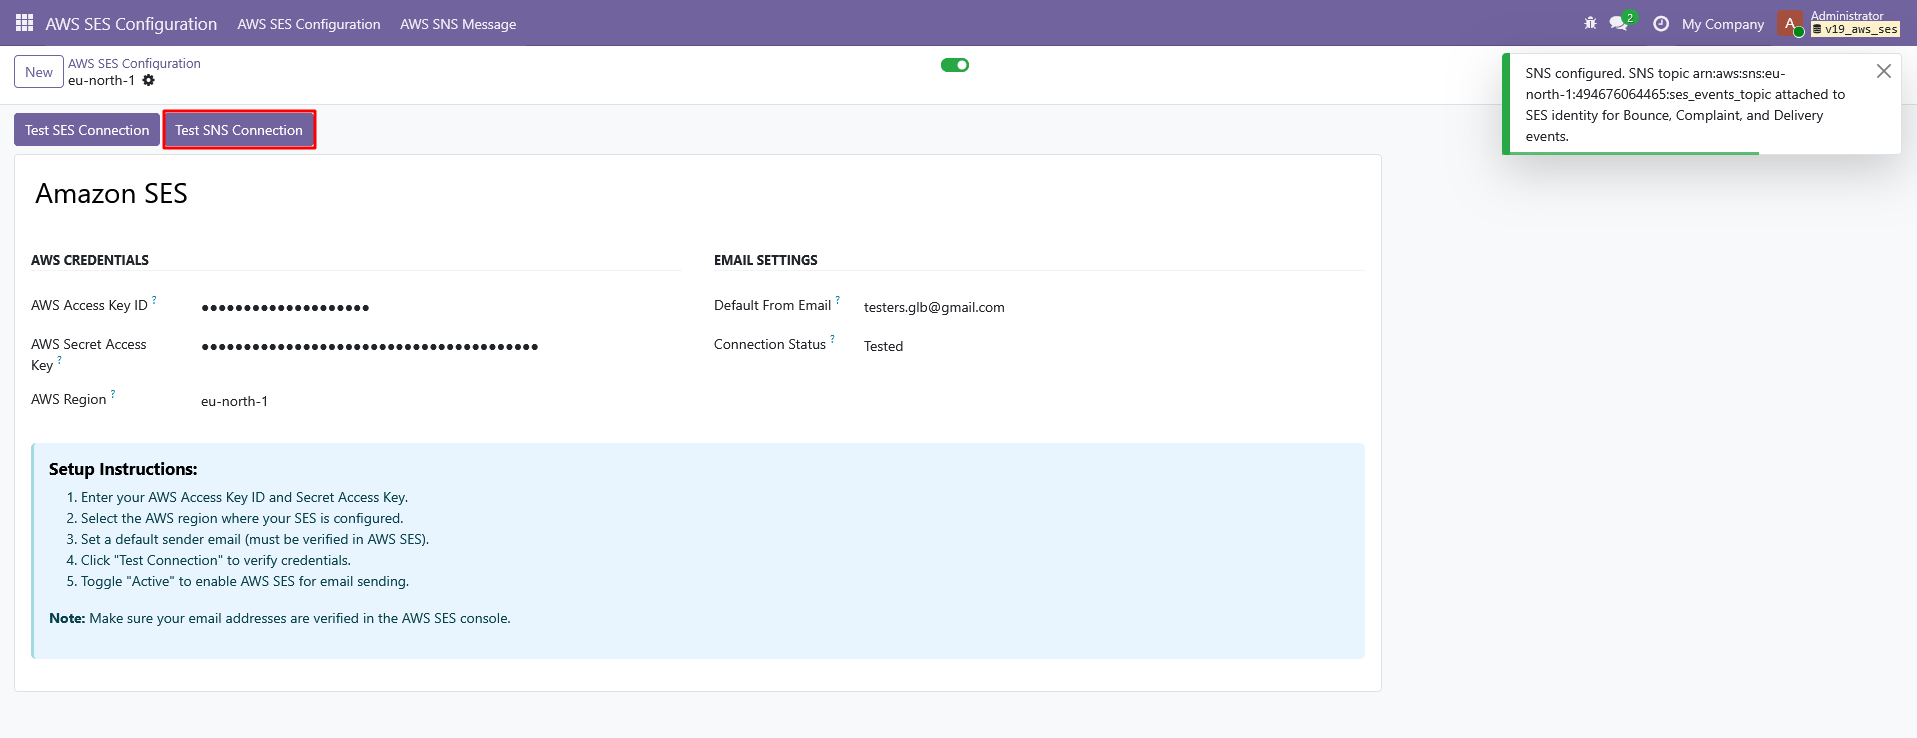Open the chat conversations icon
This screenshot has height=738, width=1917.
coord(1619,23)
